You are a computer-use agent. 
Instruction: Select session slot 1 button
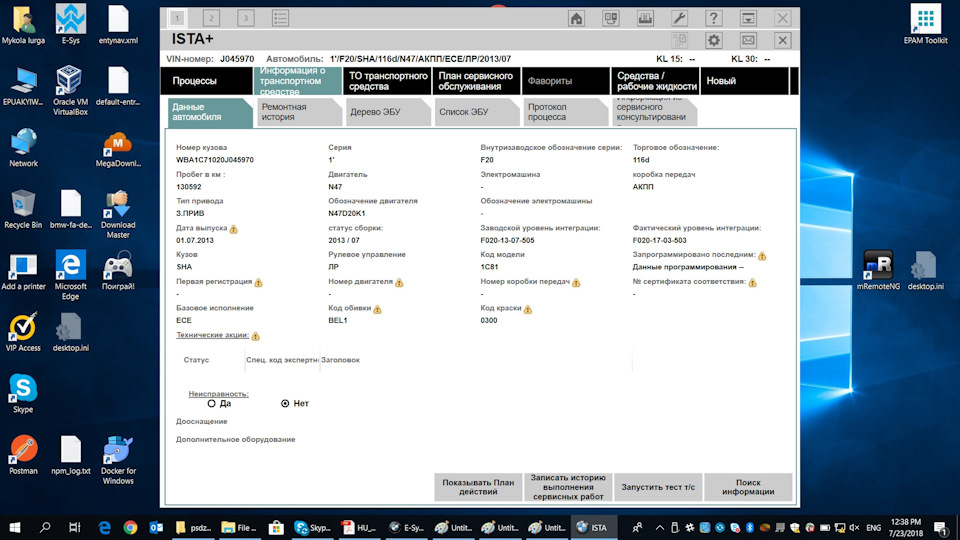(177, 18)
